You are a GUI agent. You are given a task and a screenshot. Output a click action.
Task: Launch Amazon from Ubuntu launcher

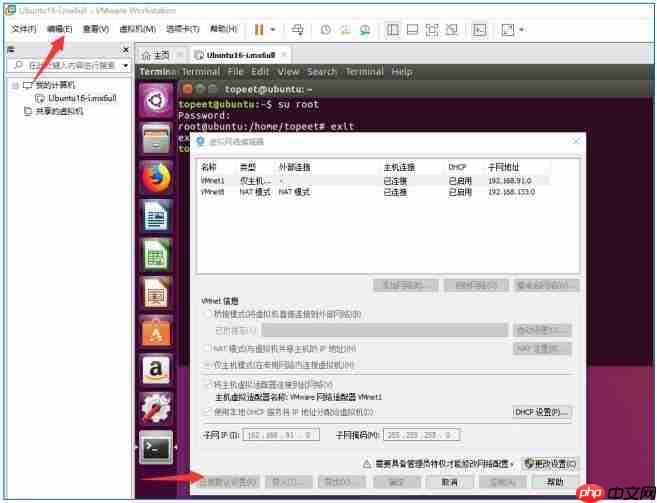click(156, 369)
